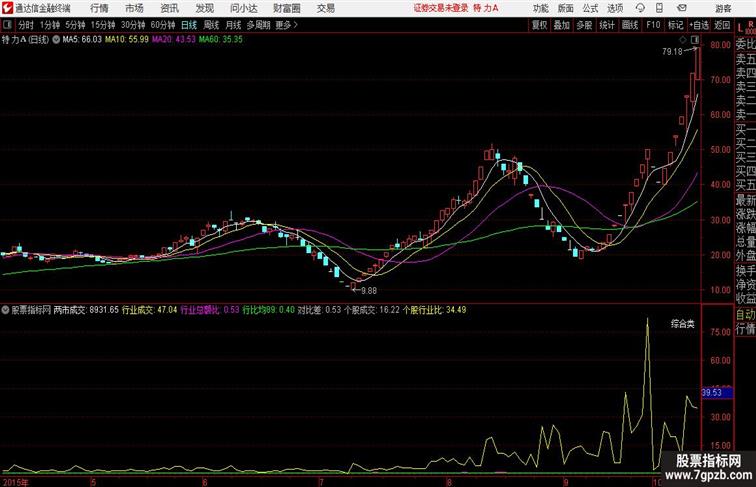Click the 行比均89: 0.40 value
756x487 pixels.
click(268, 310)
